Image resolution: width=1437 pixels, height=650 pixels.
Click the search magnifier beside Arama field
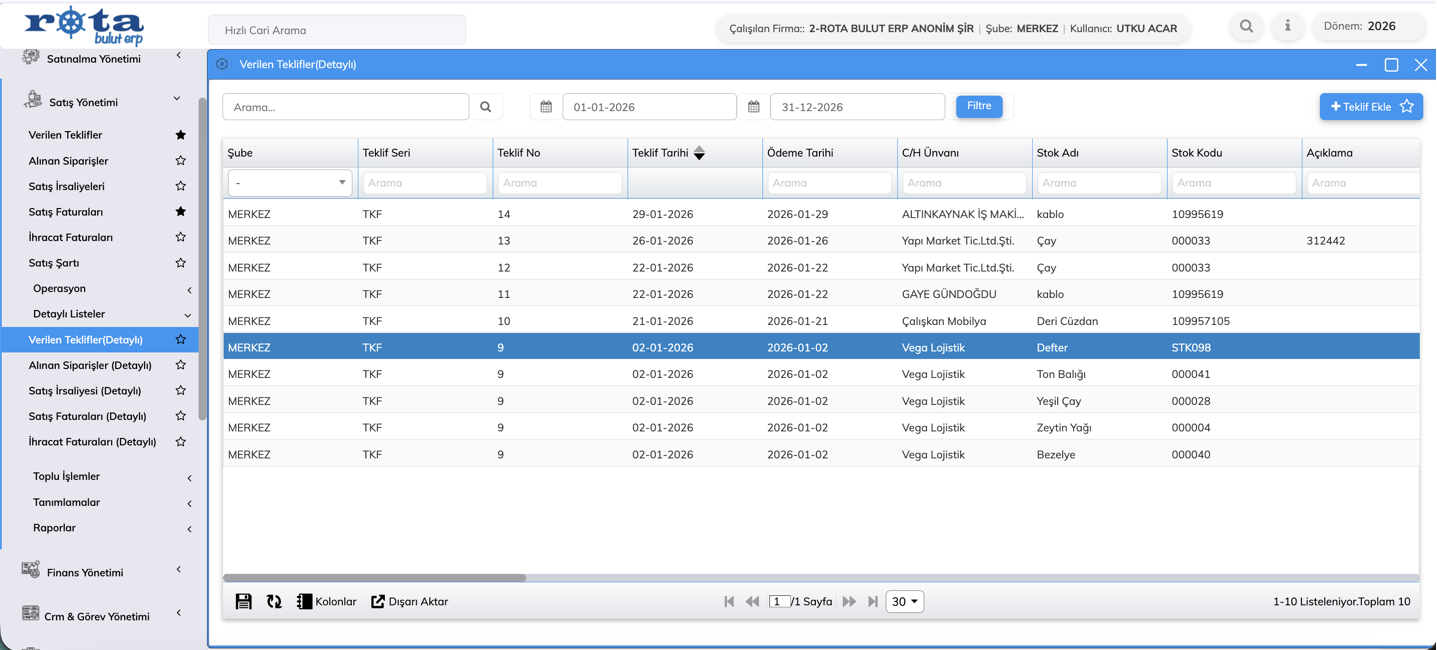click(x=486, y=107)
